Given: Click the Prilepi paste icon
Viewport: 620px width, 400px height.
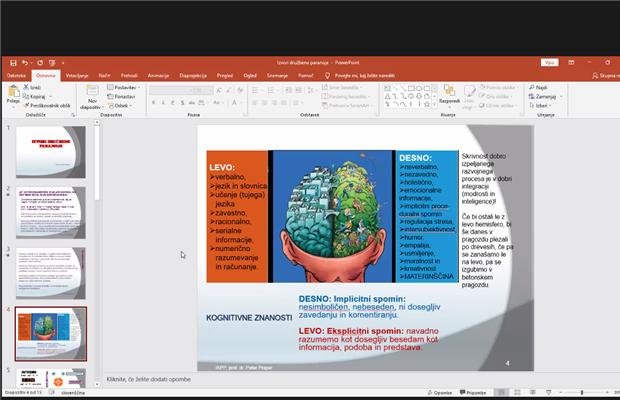Looking at the screenshot, I should 13,91.
